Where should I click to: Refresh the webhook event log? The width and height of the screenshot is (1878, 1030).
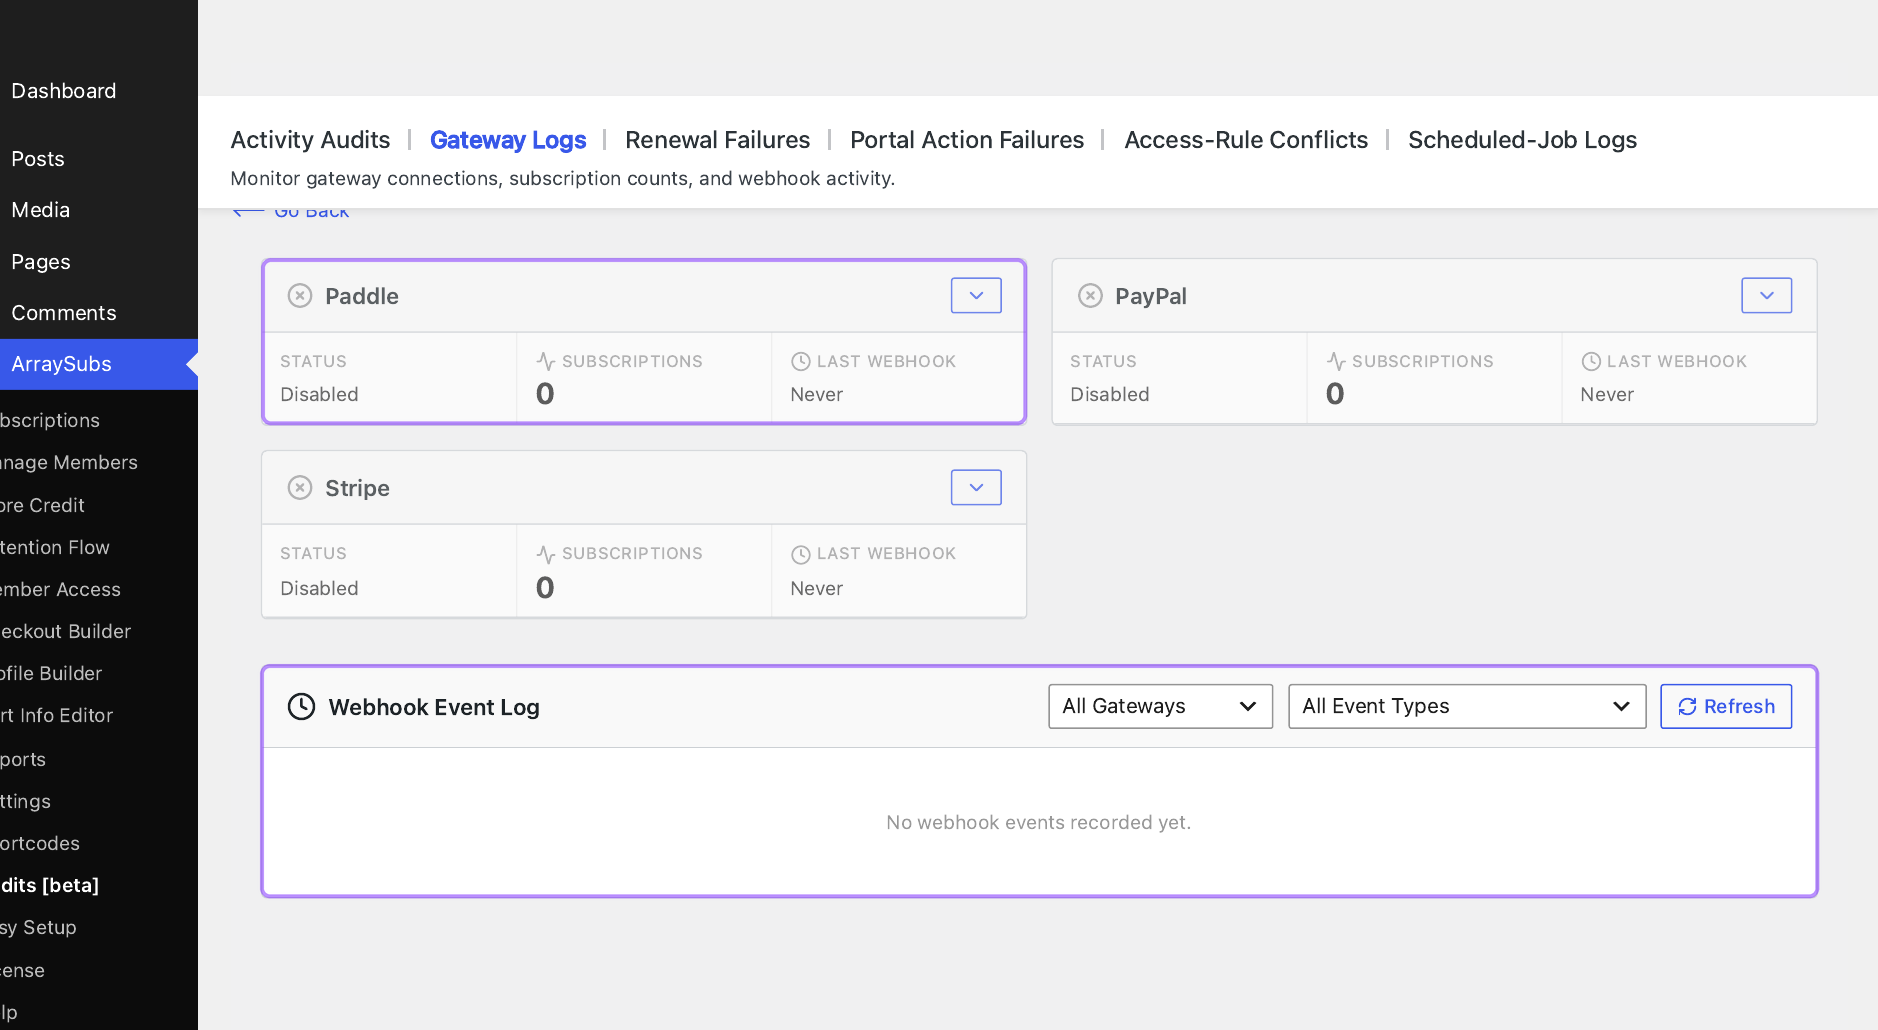point(1726,706)
